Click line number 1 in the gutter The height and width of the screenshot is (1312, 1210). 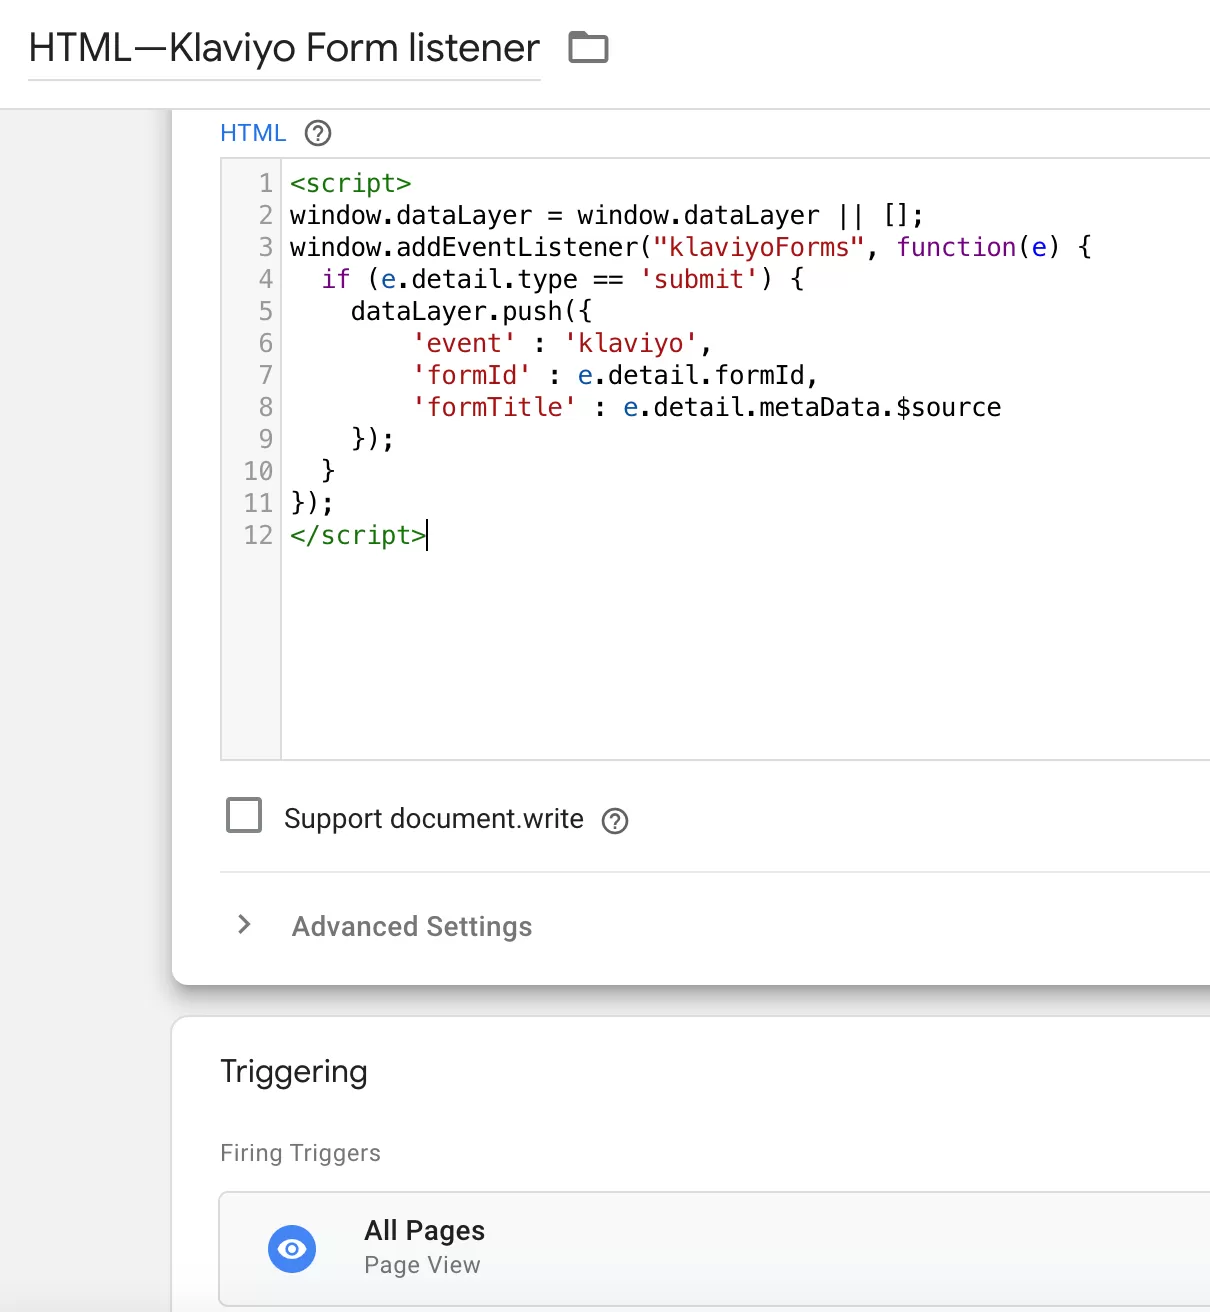coord(265,183)
